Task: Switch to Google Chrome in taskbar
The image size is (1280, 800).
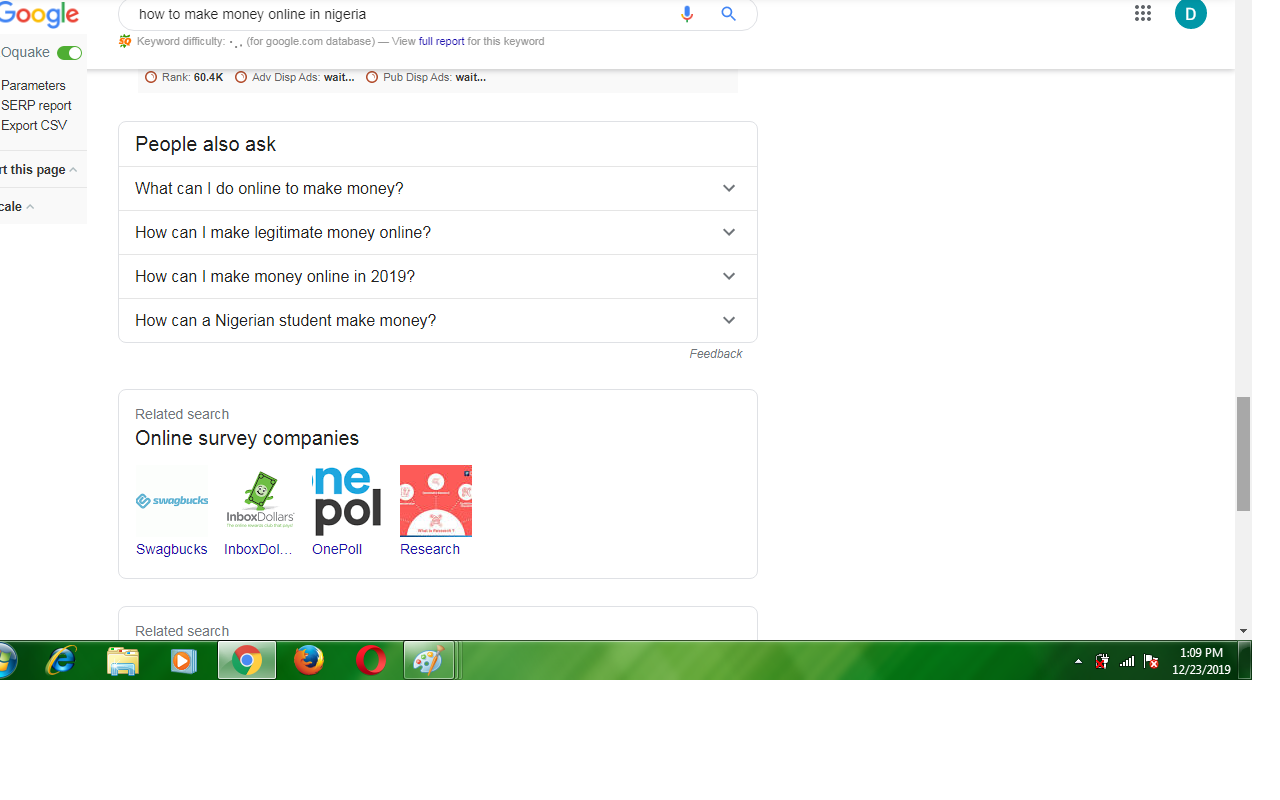Action: click(x=247, y=661)
